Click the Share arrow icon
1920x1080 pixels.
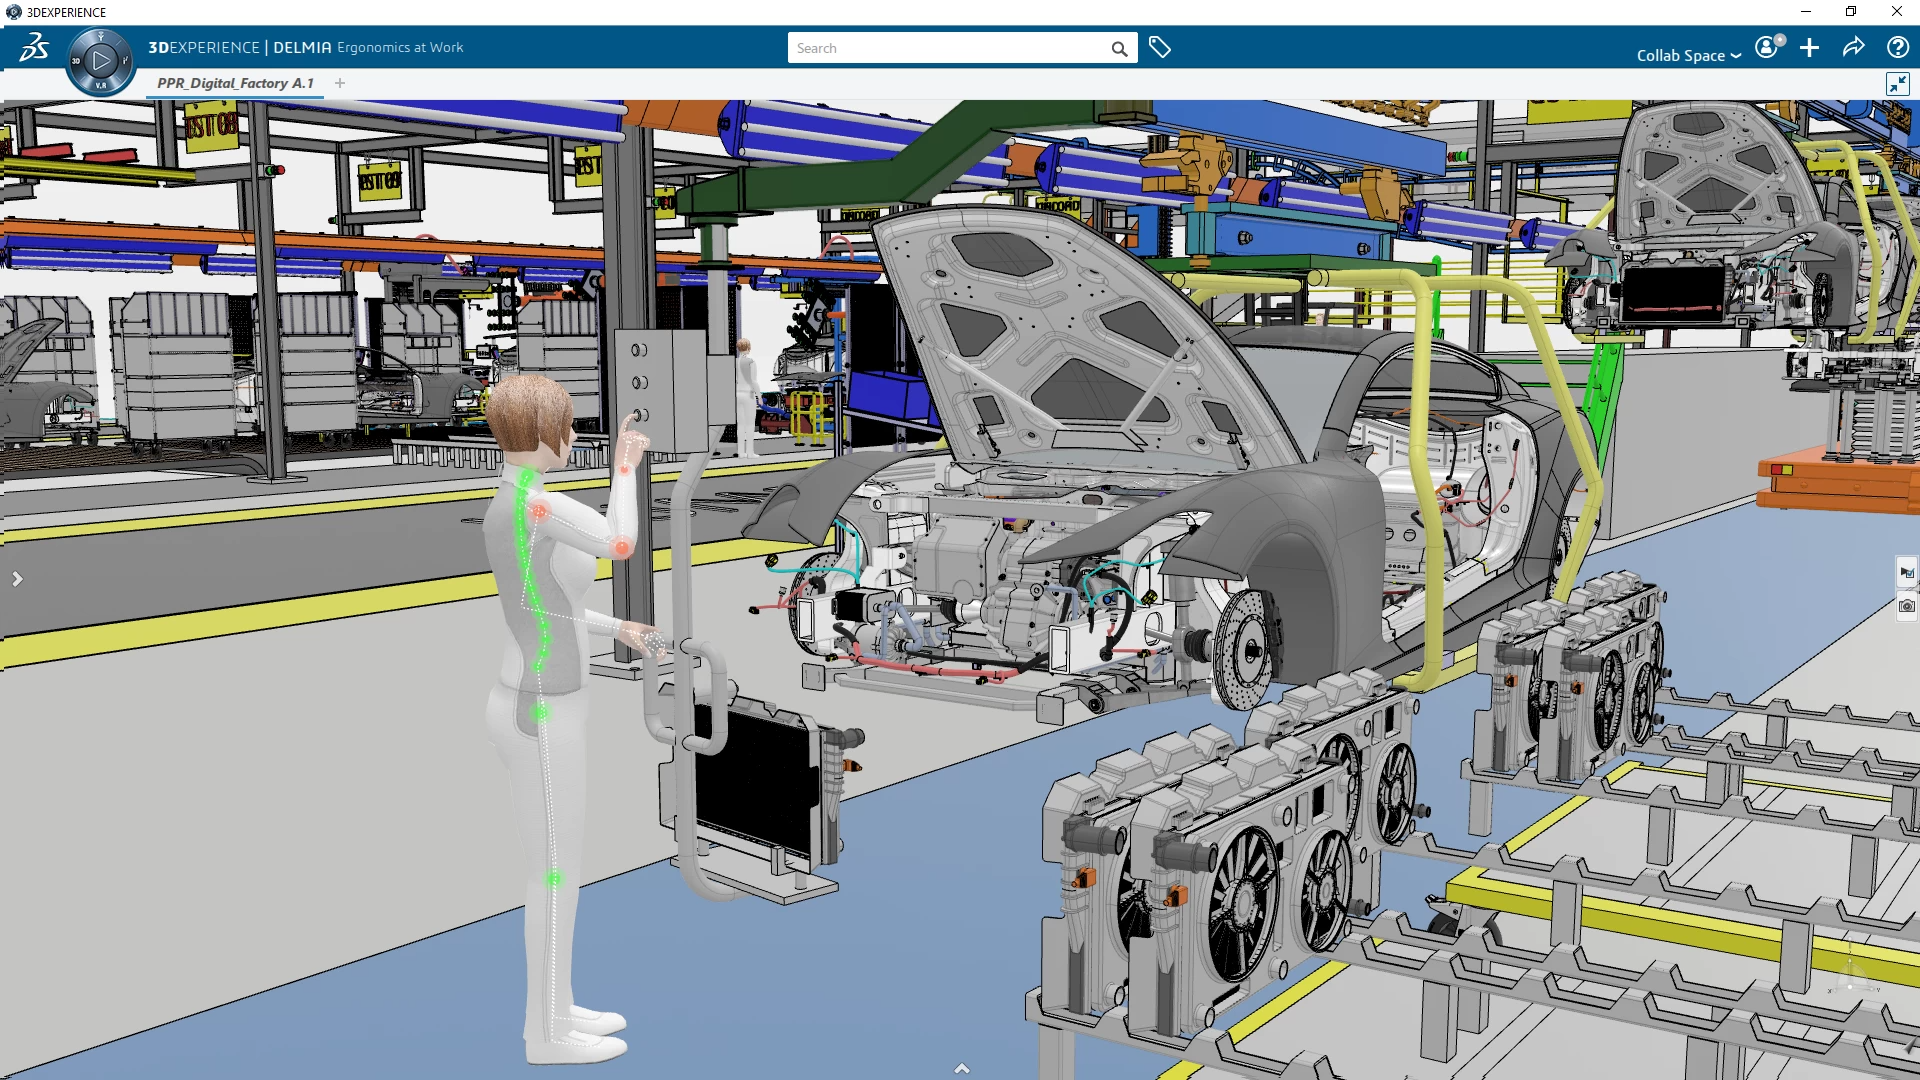1853,47
